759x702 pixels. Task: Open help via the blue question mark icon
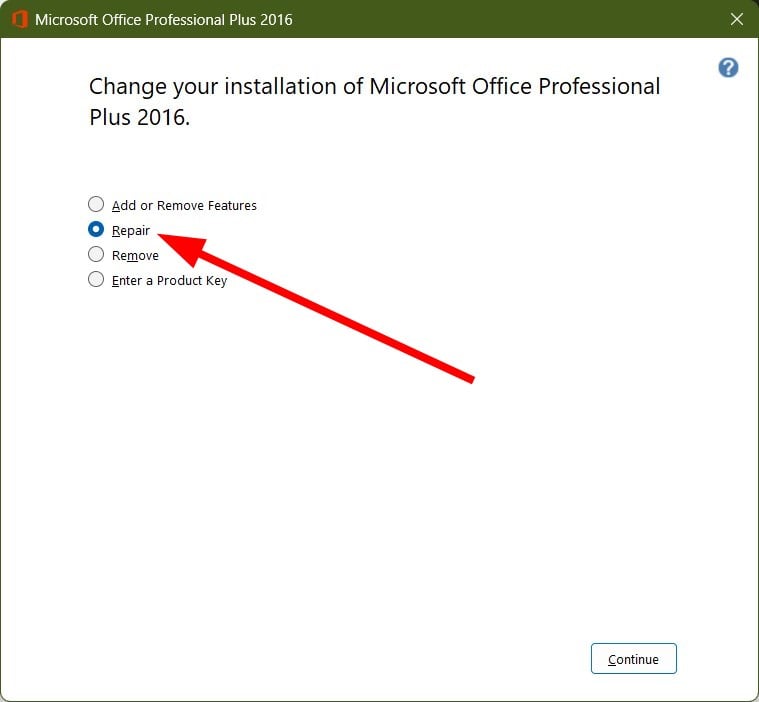(x=728, y=68)
